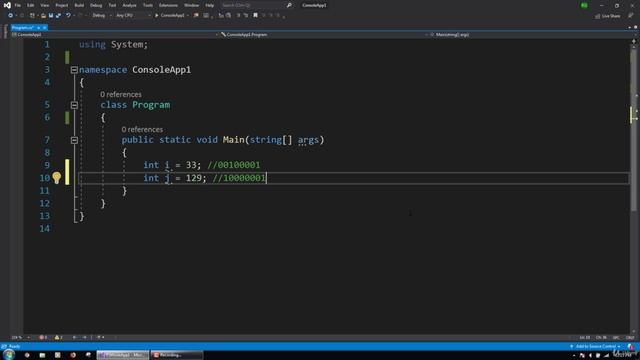Click the Visual Studio logo icon
The image size is (640, 360).
[7, 5]
